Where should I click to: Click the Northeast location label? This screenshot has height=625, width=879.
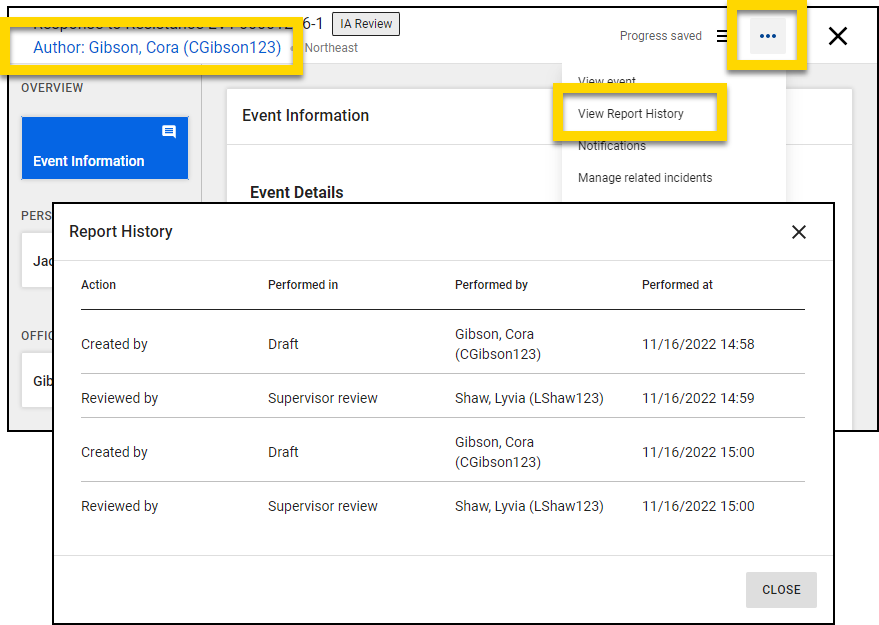pos(331,47)
